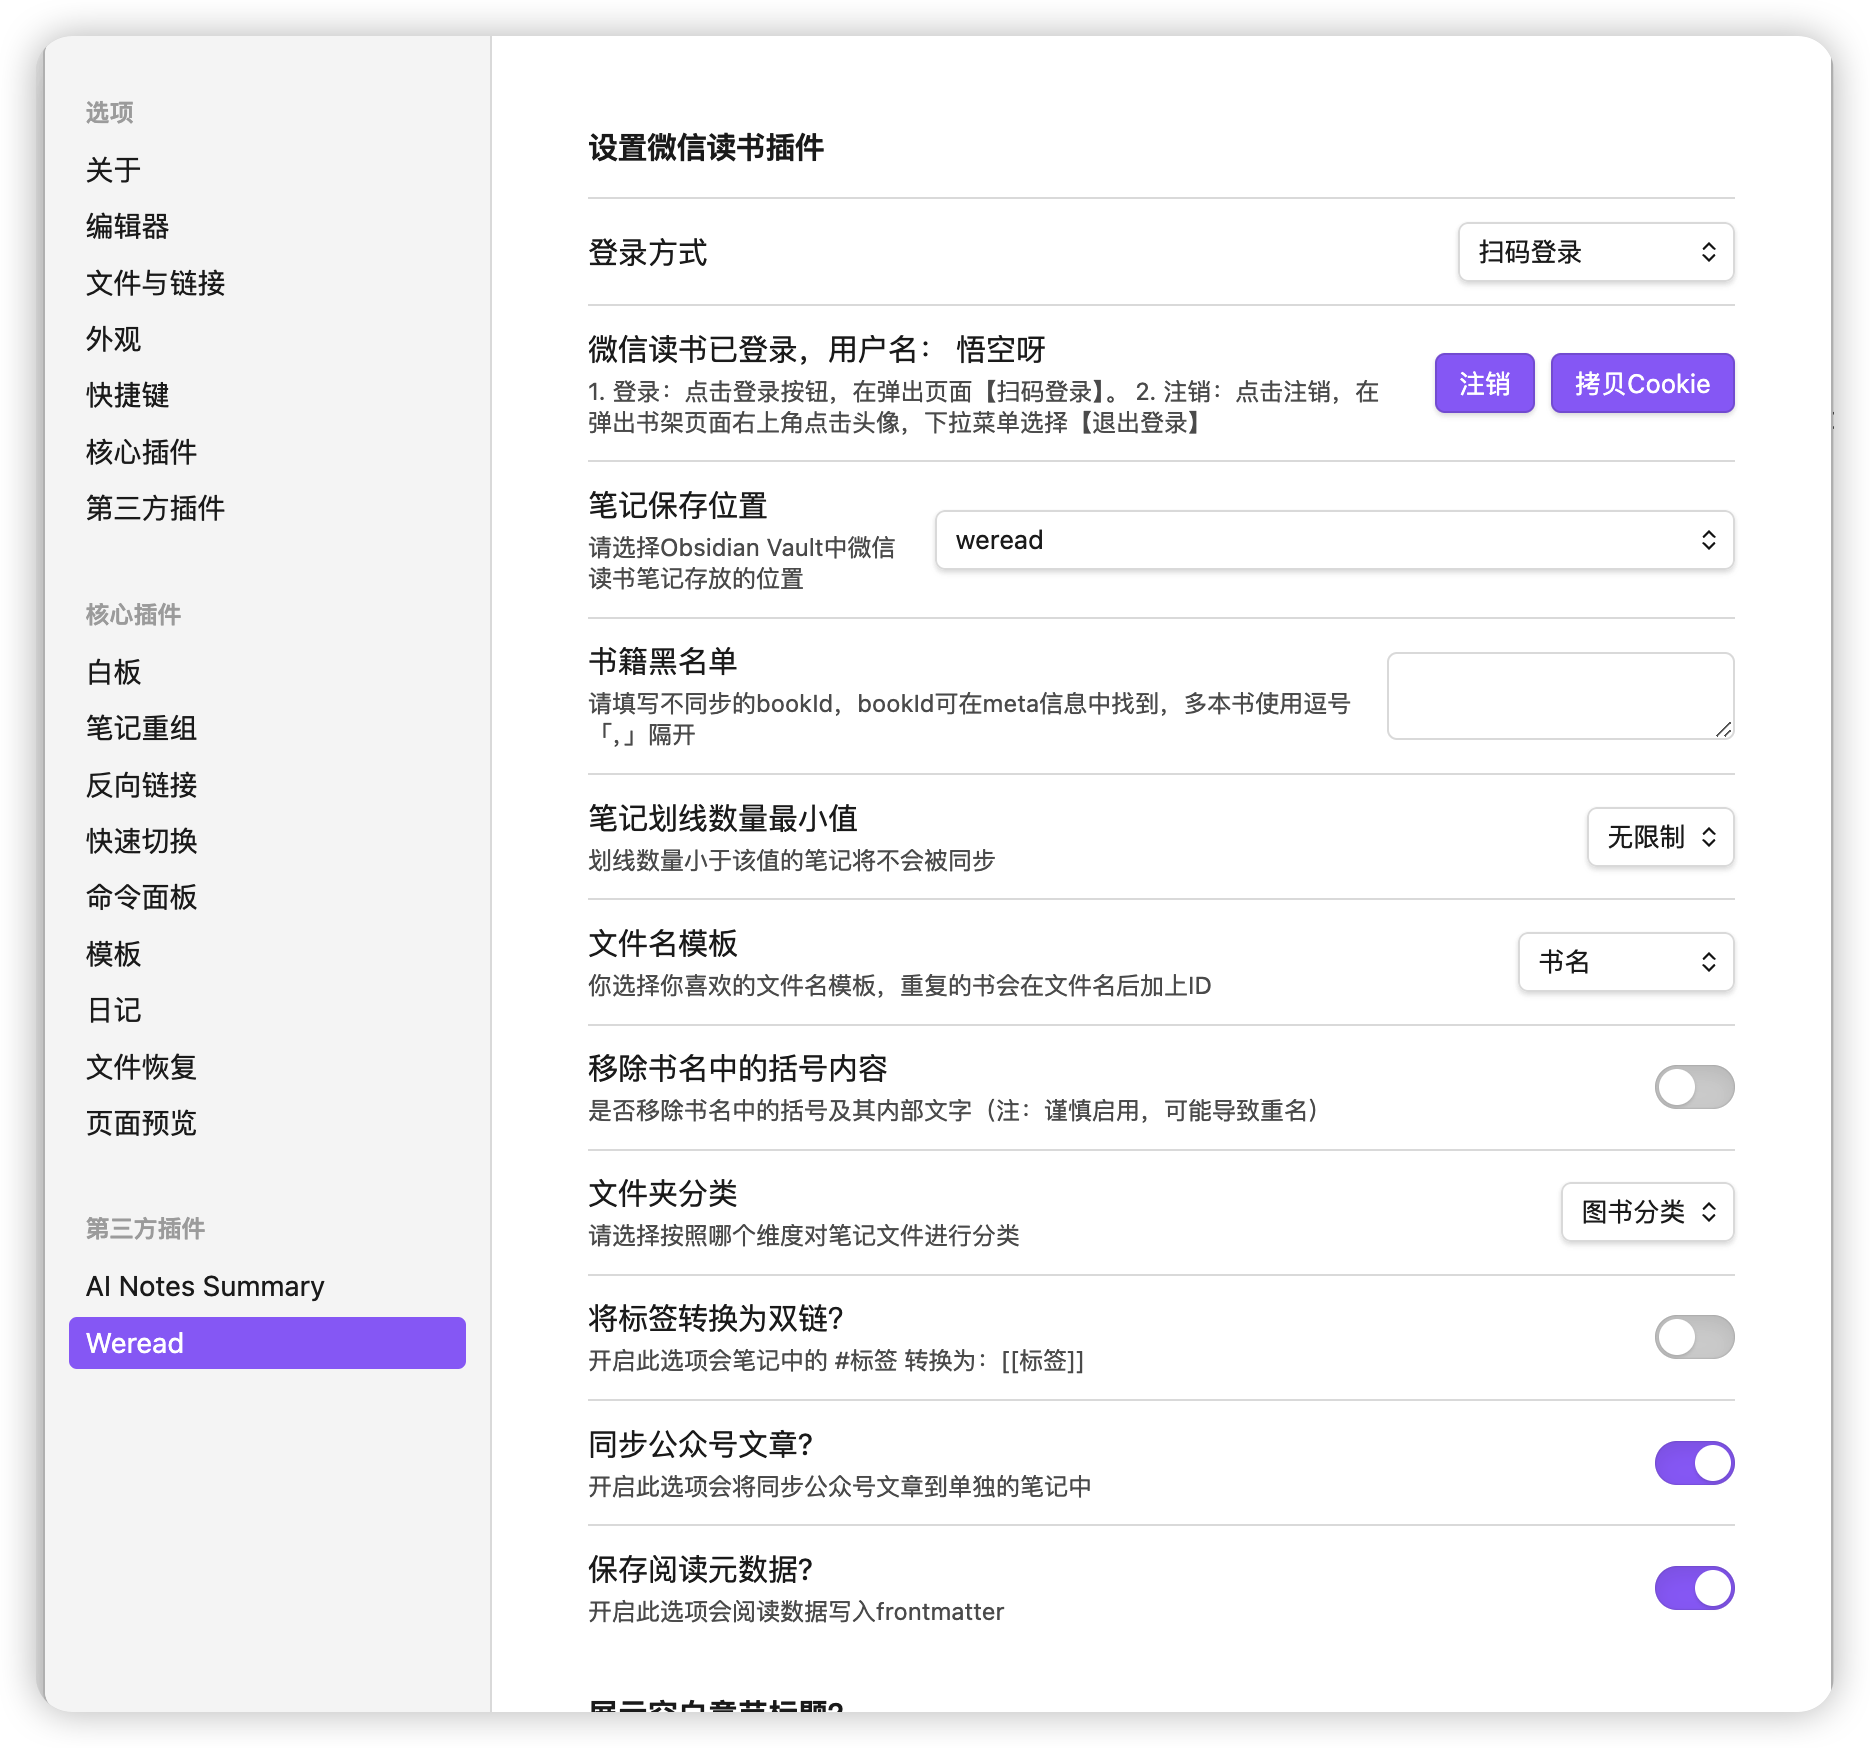Screen dimensions: 1870x1748
Task: Enable 将标签转换为双链 toggle
Action: [1693, 1337]
